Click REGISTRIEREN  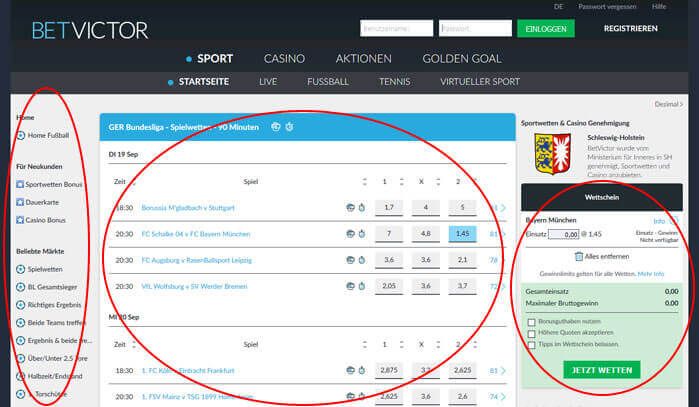(x=630, y=29)
